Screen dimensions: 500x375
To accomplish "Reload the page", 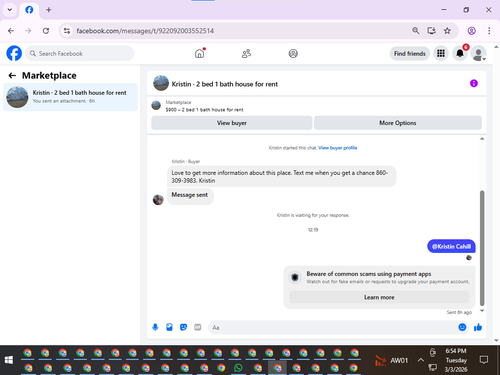I will [46, 31].
